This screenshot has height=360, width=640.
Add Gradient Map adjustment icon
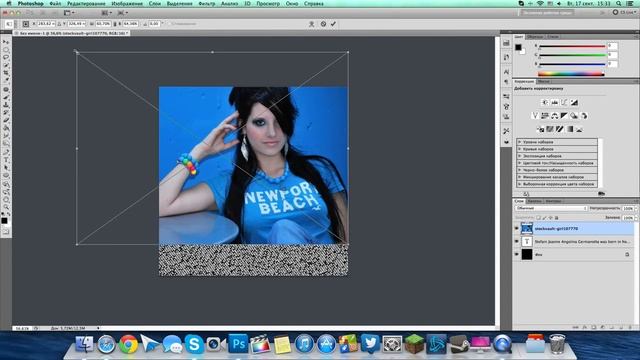click(569, 129)
